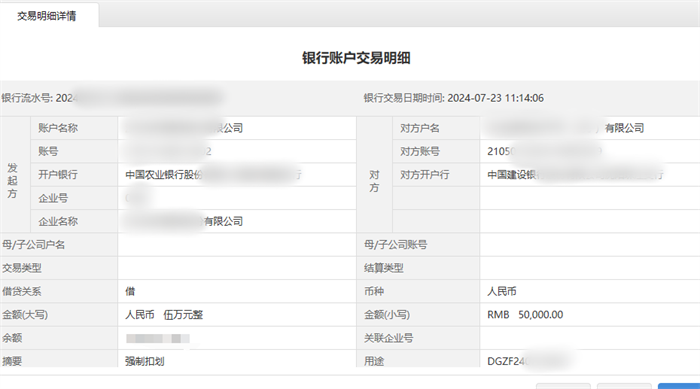Click the first gray button at bottom

[x=563, y=386]
